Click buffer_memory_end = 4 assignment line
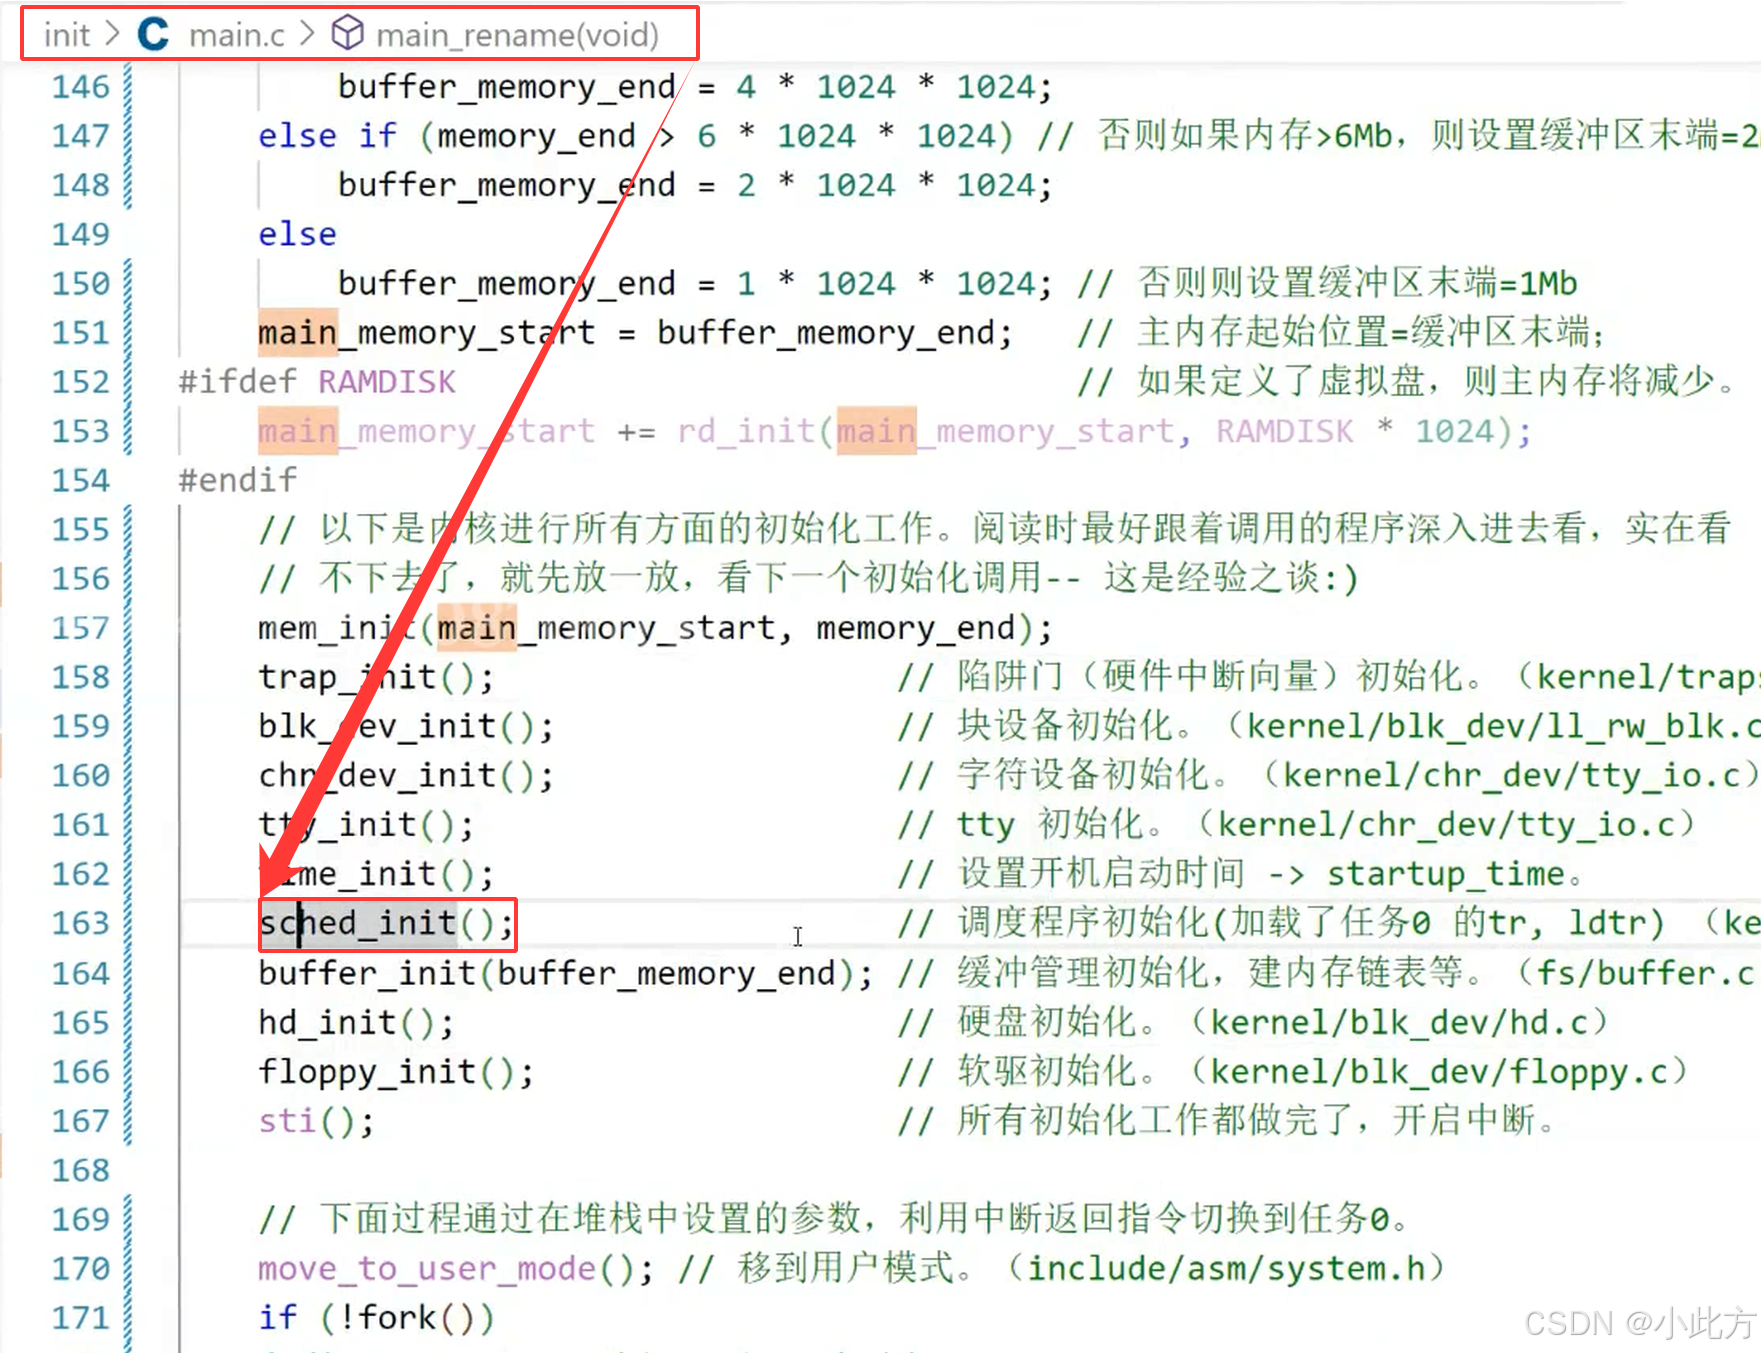Image resolution: width=1761 pixels, height=1353 pixels. (x=695, y=87)
